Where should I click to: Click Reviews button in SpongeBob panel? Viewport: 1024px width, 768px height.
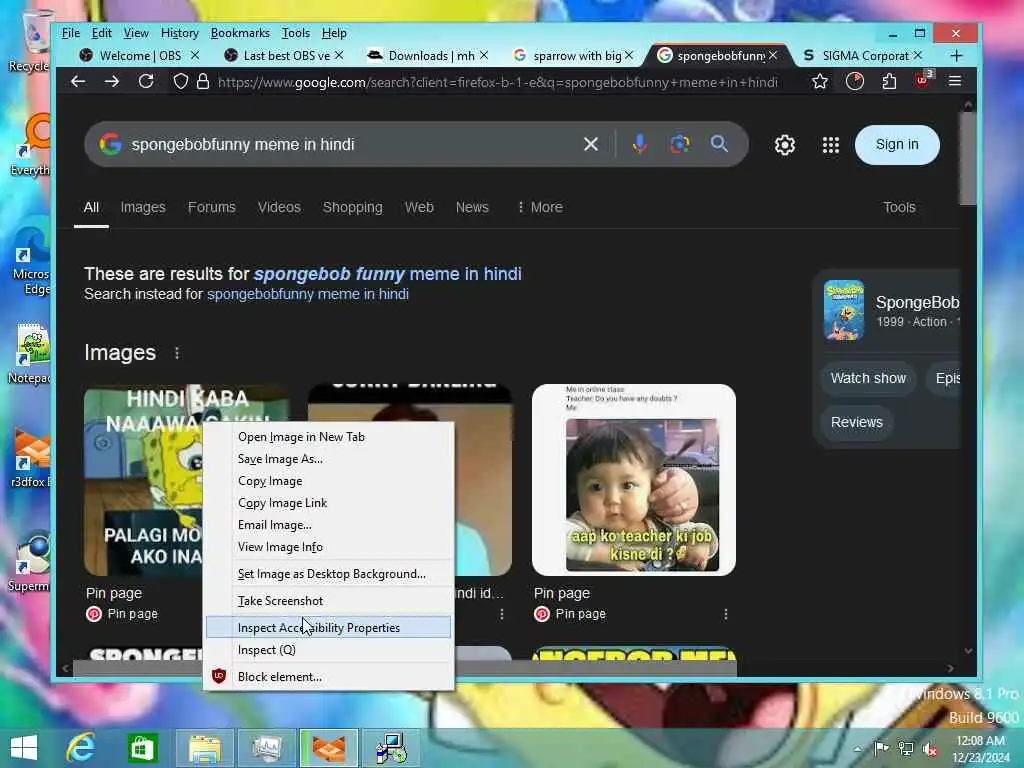pos(856,422)
